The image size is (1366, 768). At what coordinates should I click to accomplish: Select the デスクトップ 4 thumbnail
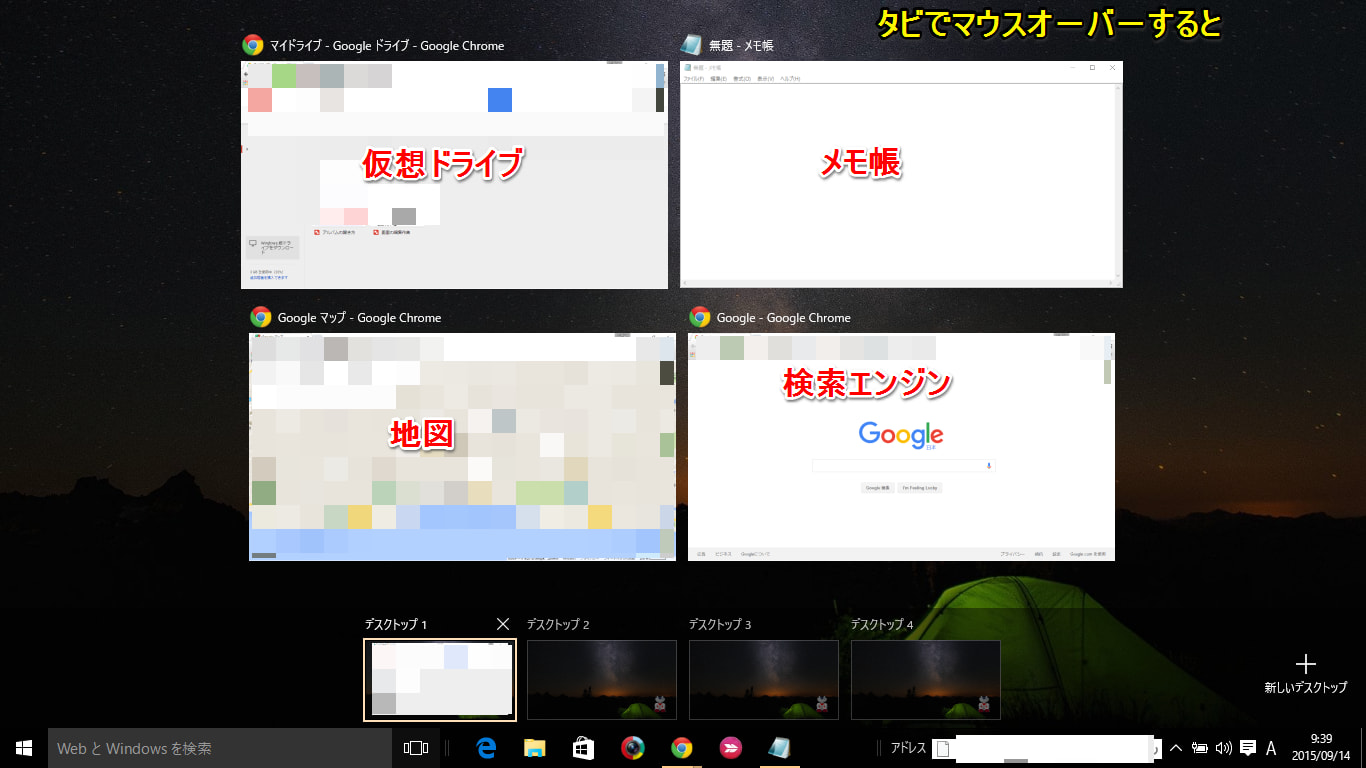coord(926,680)
